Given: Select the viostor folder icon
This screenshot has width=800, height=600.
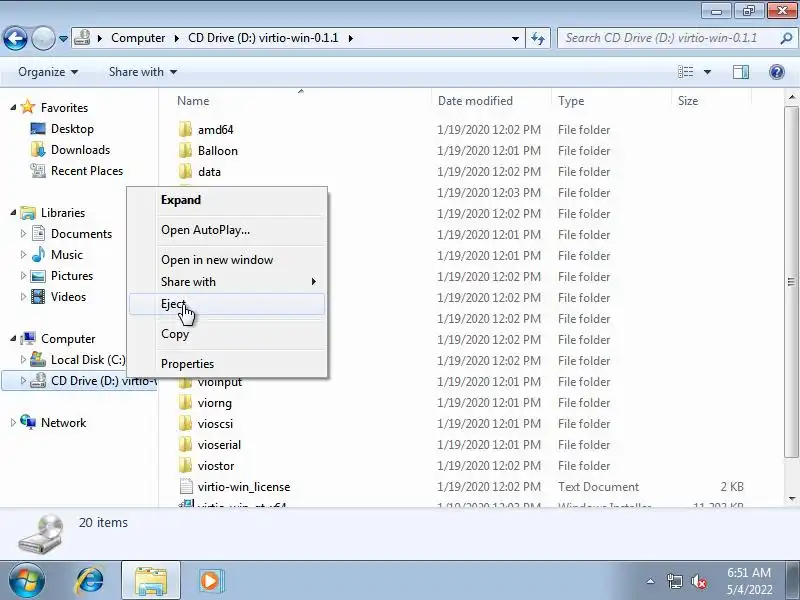Looking at the screenshot, I should [x=185, y=465].
